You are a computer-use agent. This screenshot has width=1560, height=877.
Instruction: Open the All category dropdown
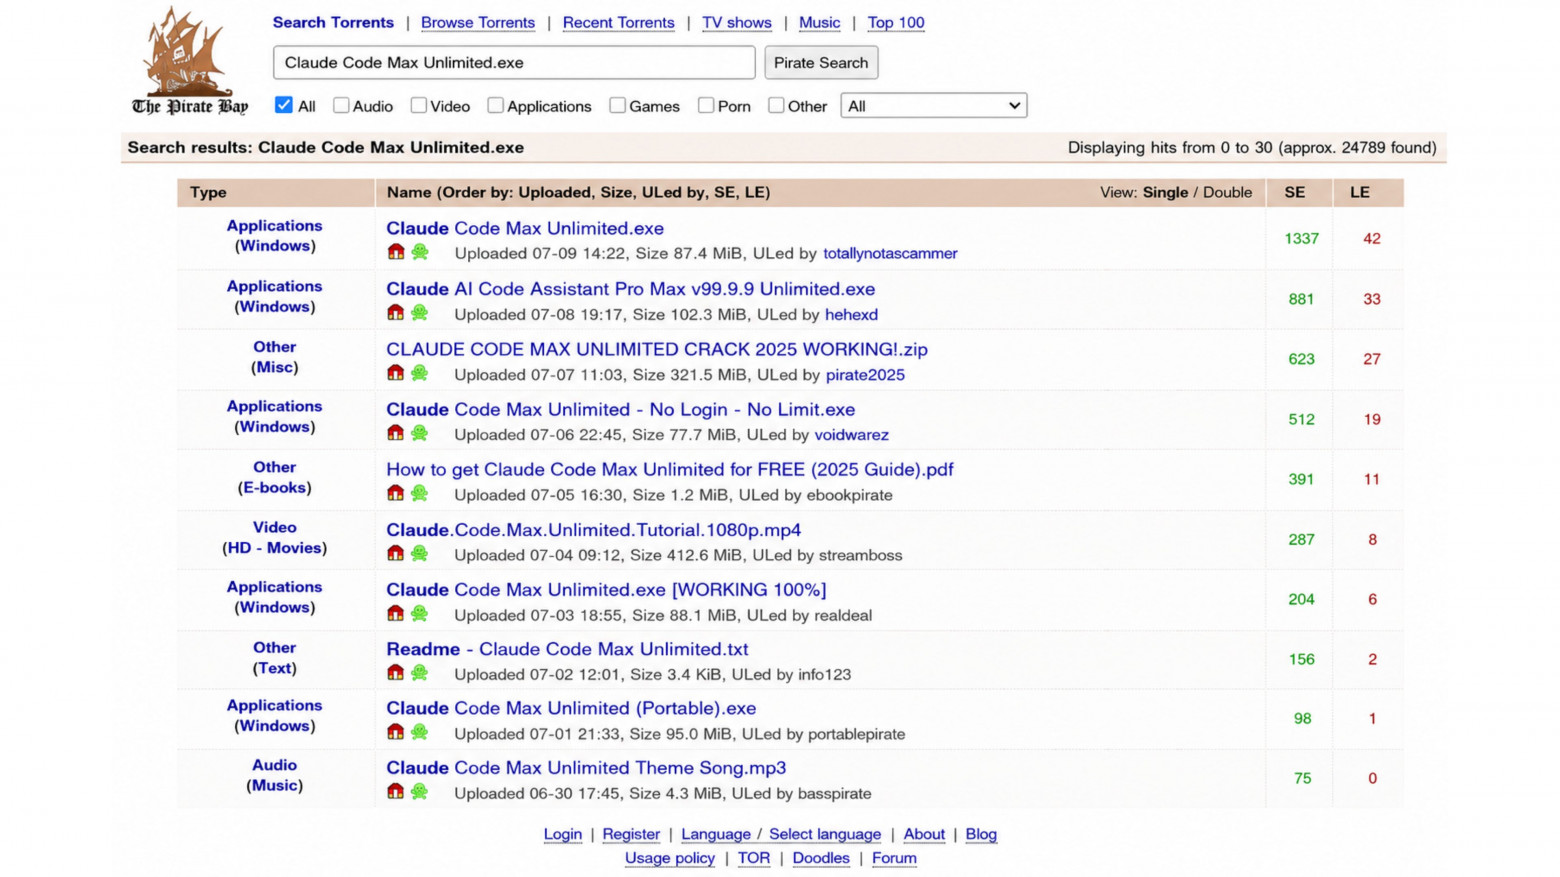pos(933,105)
